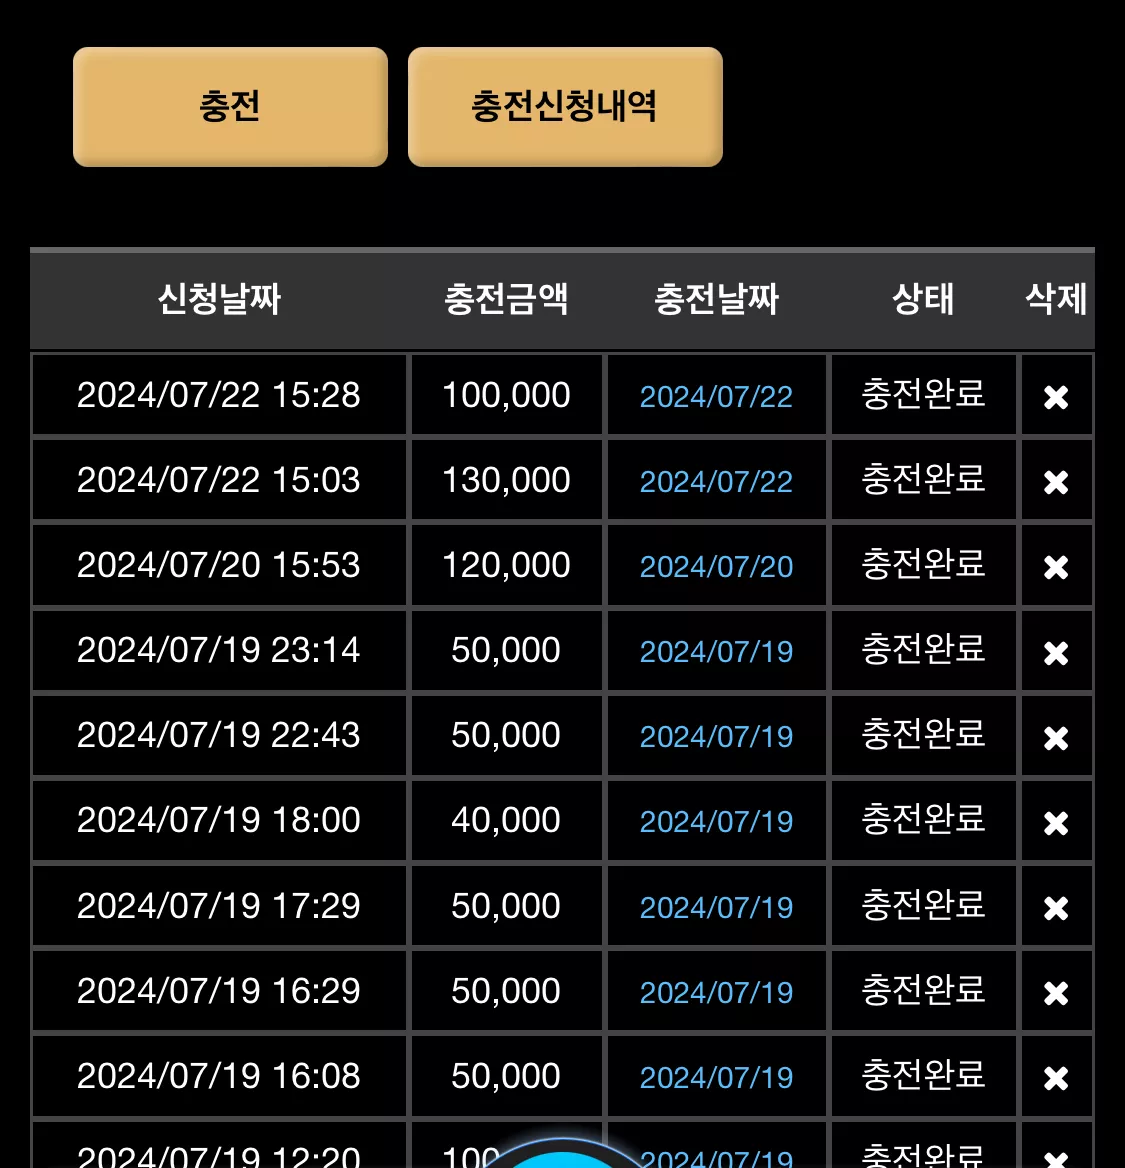Viewport: 1125px width, 1168px height.
Task: Open the 2024/07/22 charge date link for 100,000
Action: click(x=716, y=396)
